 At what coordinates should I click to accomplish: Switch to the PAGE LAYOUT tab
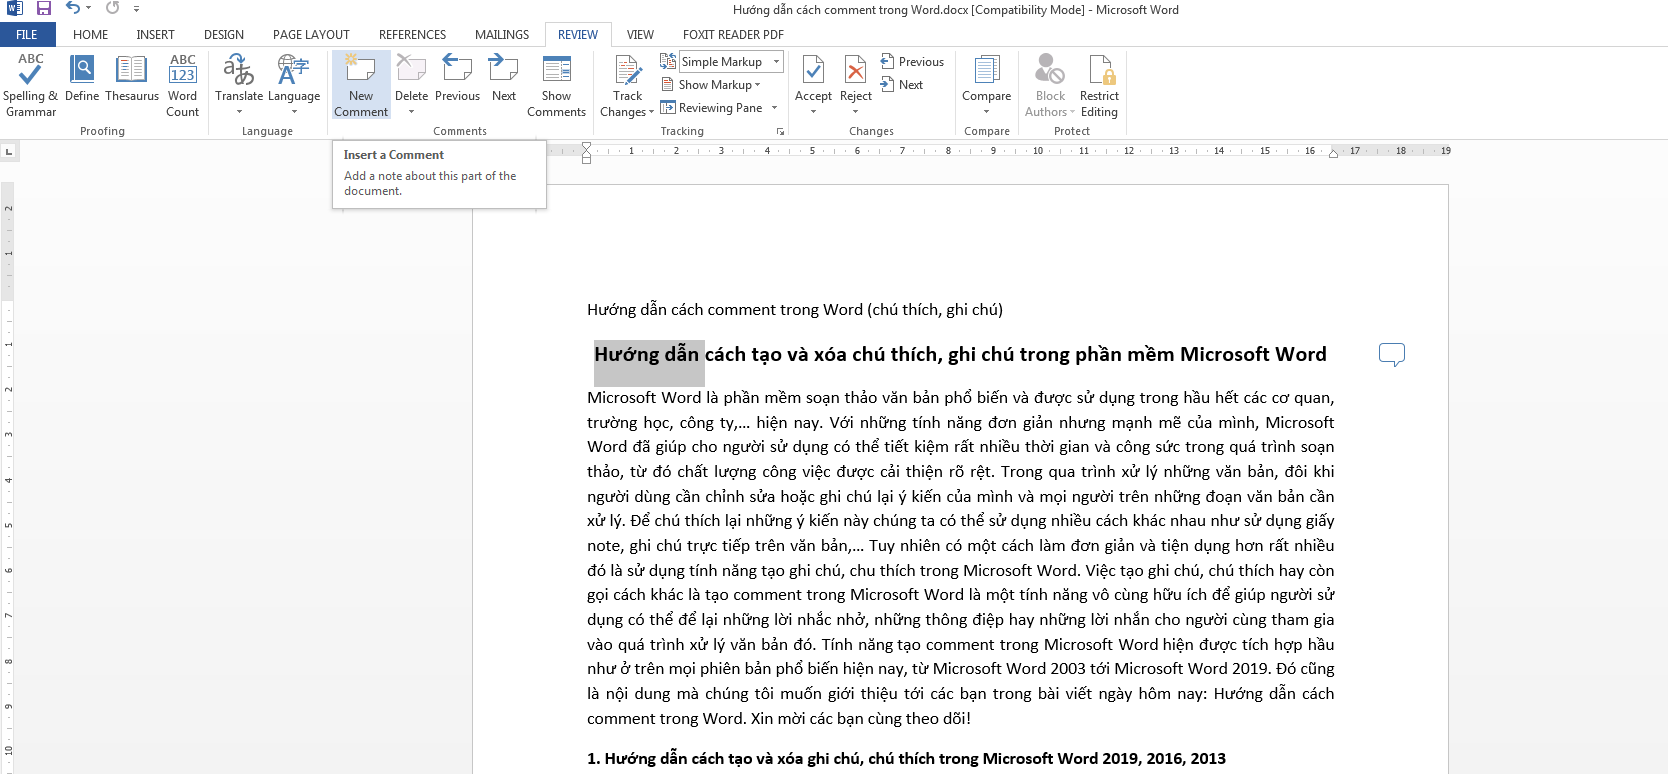coord(311,34)
